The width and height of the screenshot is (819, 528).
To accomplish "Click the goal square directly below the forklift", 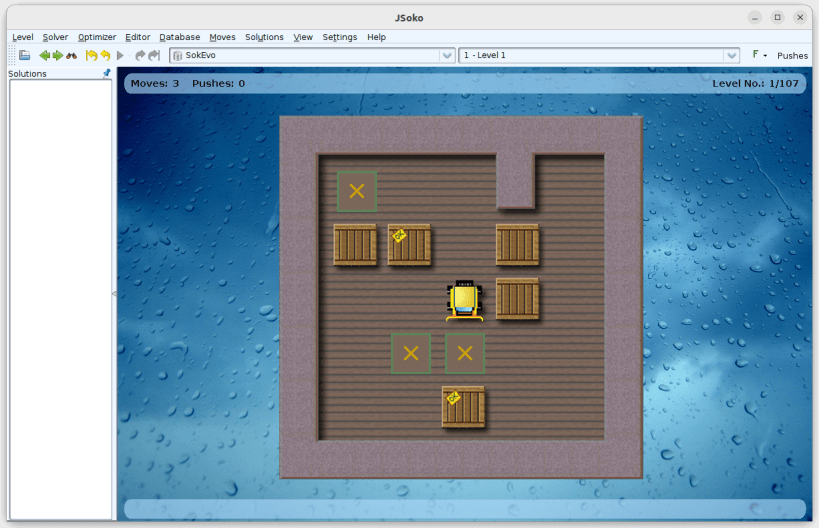I will [x=465, y=354].
